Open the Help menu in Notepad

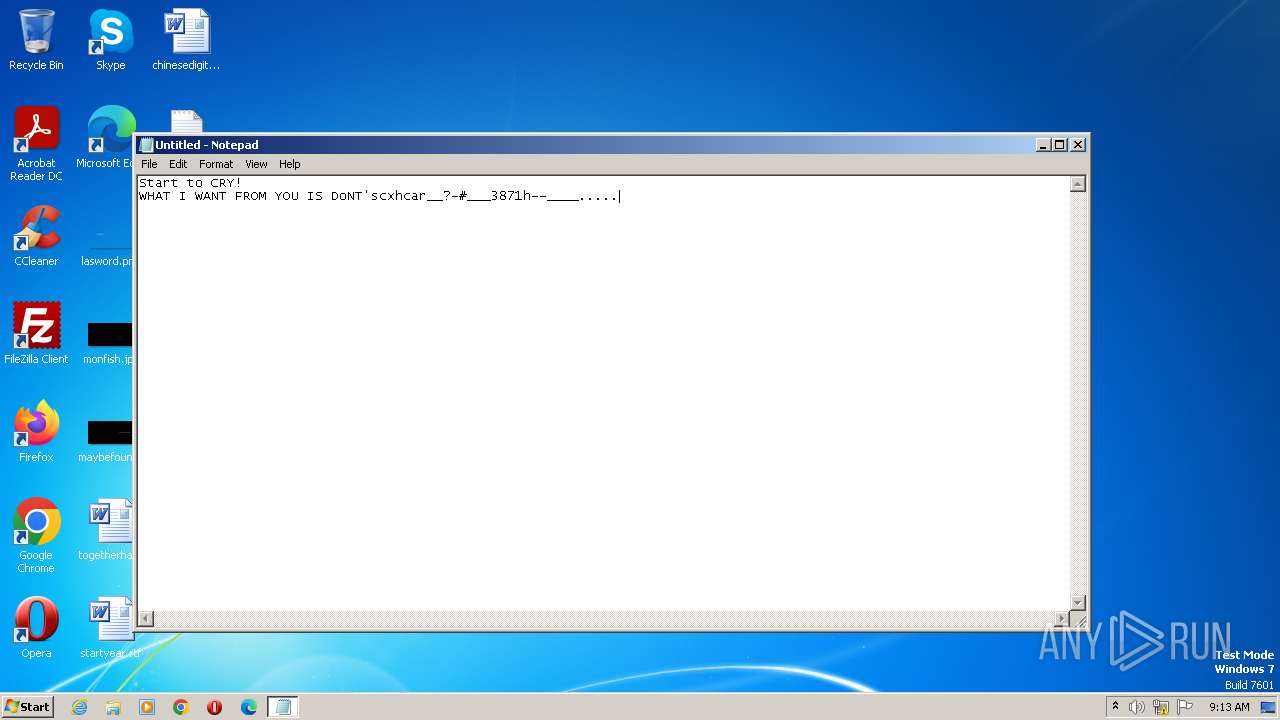pyautogui.click(x=290, y=164)
